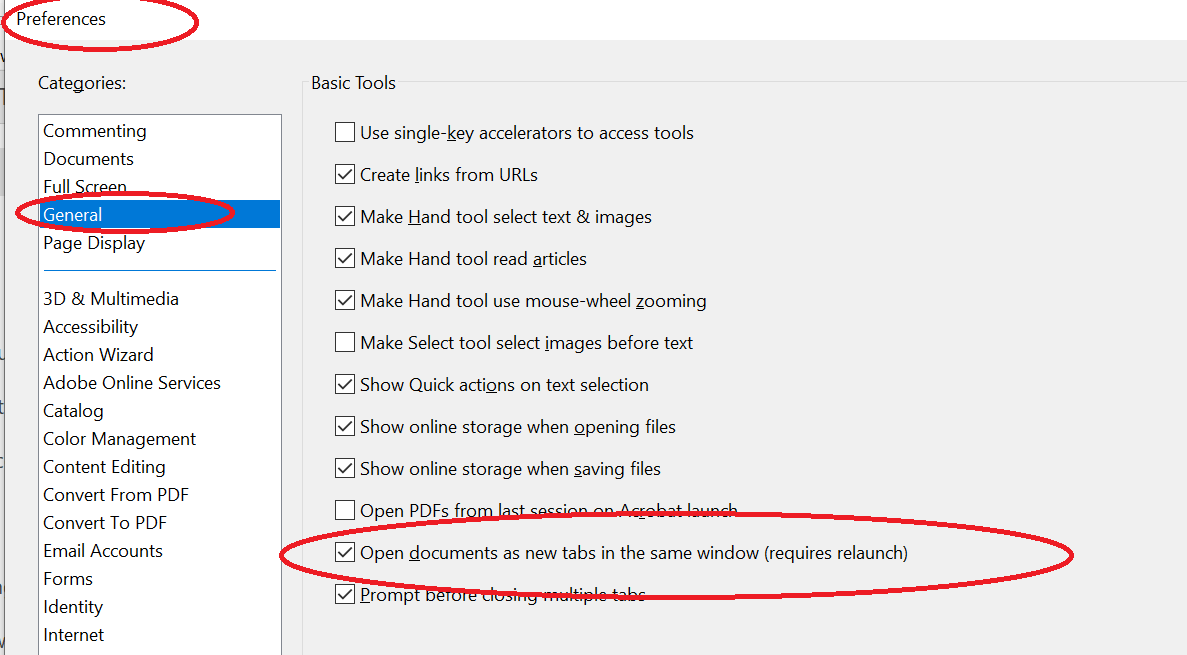The image size is (1187, 655).
Task: Uncheck Make Hand tool read articles
Action: (x=345, y=258)
